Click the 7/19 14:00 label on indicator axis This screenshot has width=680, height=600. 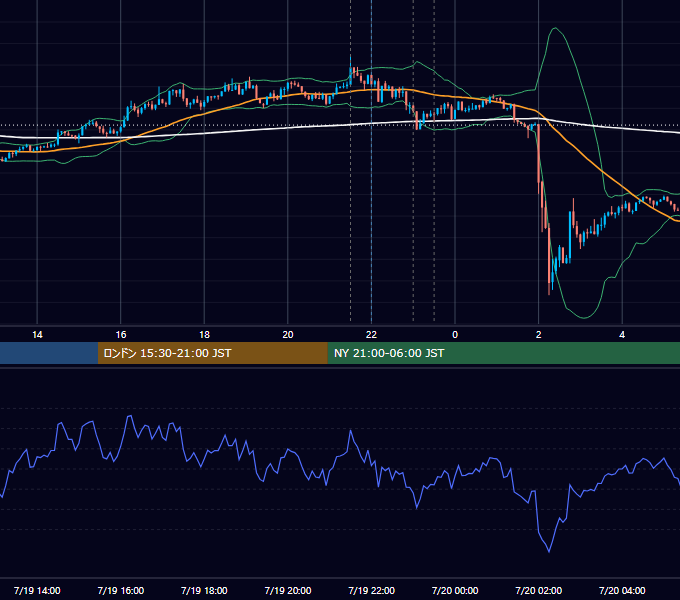pyautogui.click(x=37, y=590)
